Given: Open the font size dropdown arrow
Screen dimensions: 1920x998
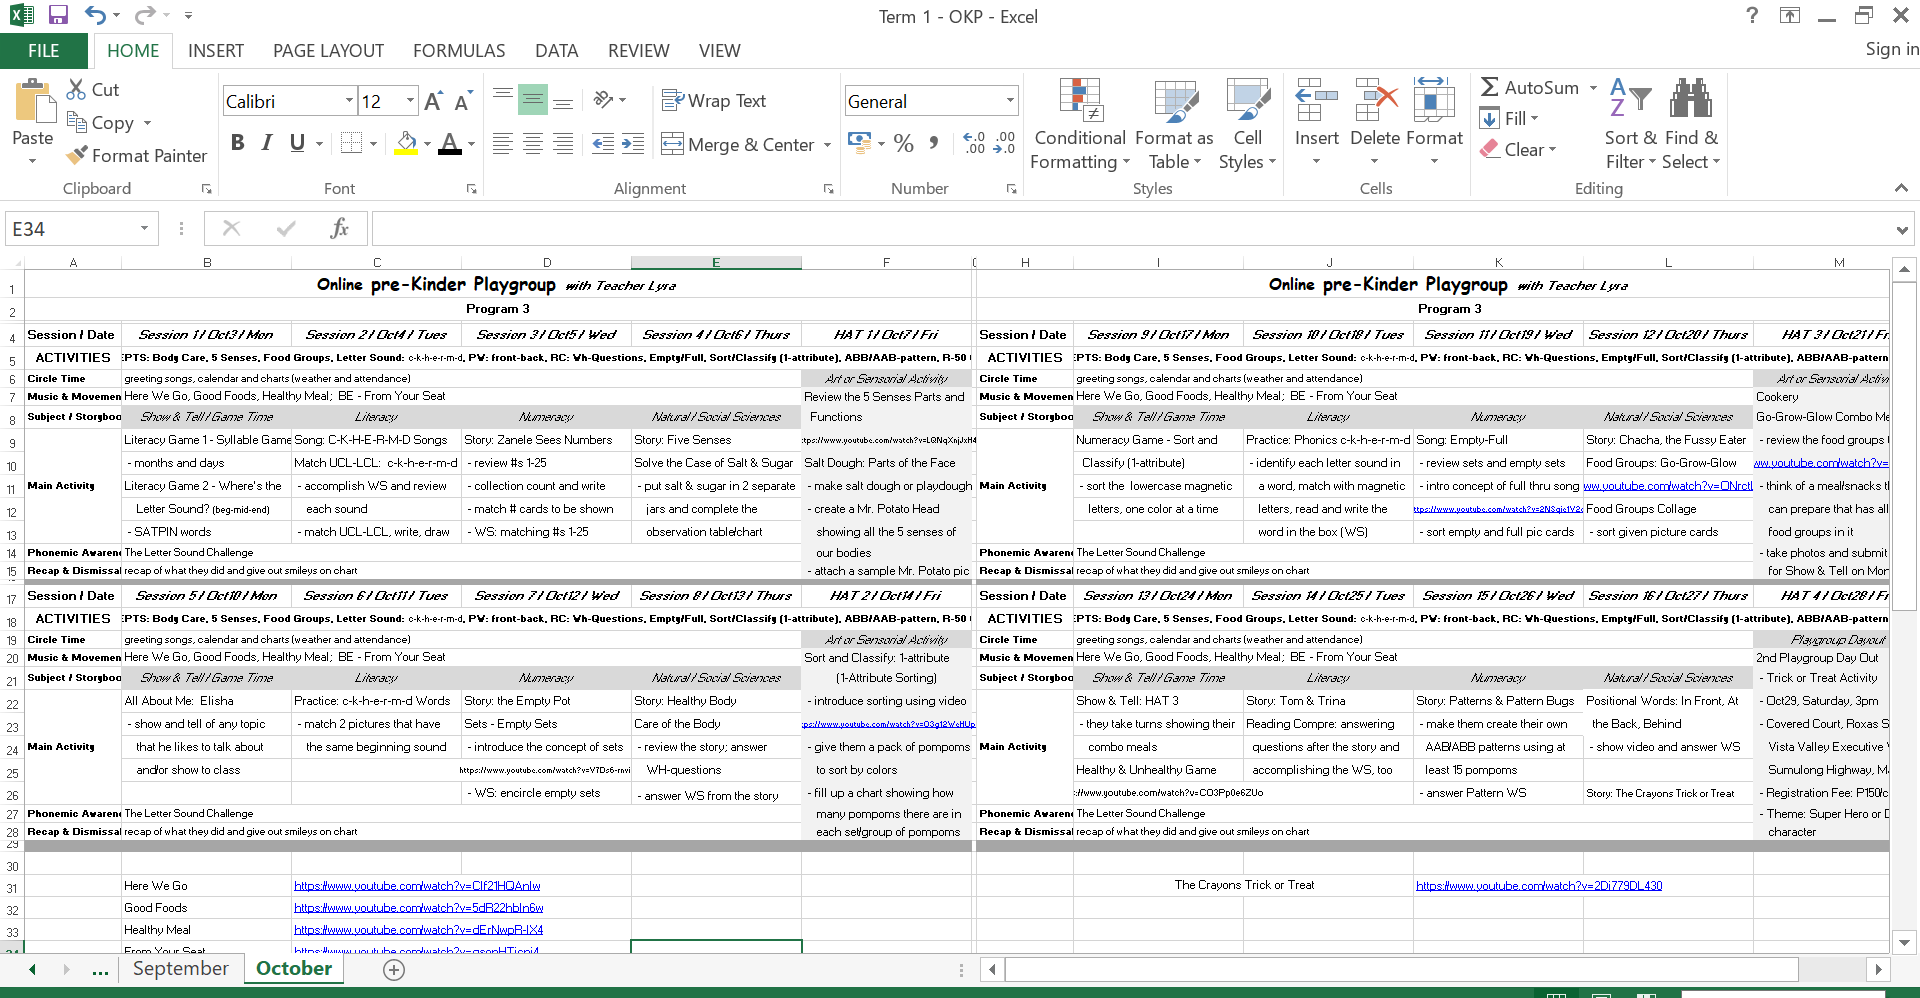Looking at the screenshot, I should [x=410, y=101].
